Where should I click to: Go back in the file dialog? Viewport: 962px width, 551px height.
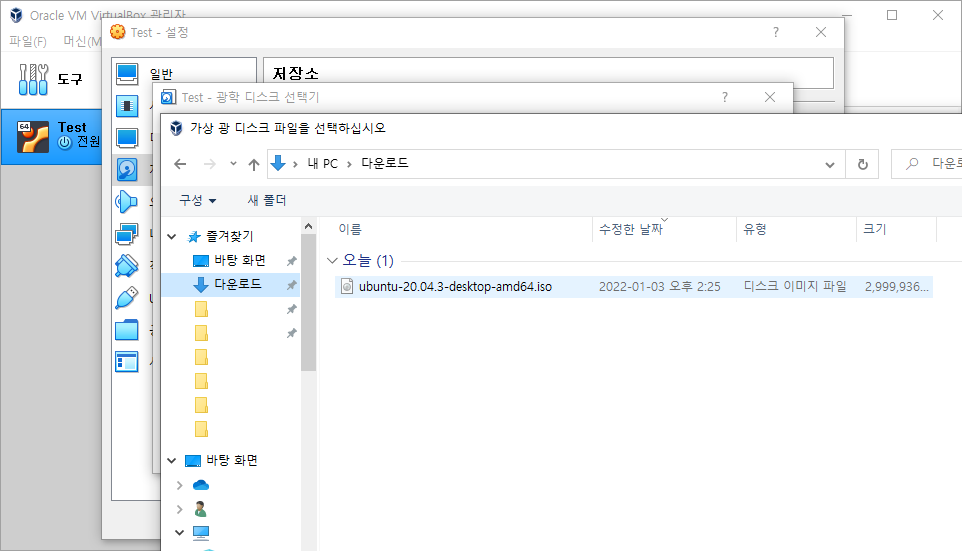180,164
